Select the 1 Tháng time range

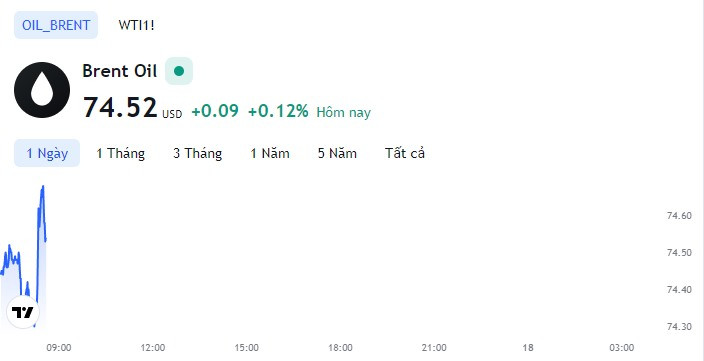(120, 154)
